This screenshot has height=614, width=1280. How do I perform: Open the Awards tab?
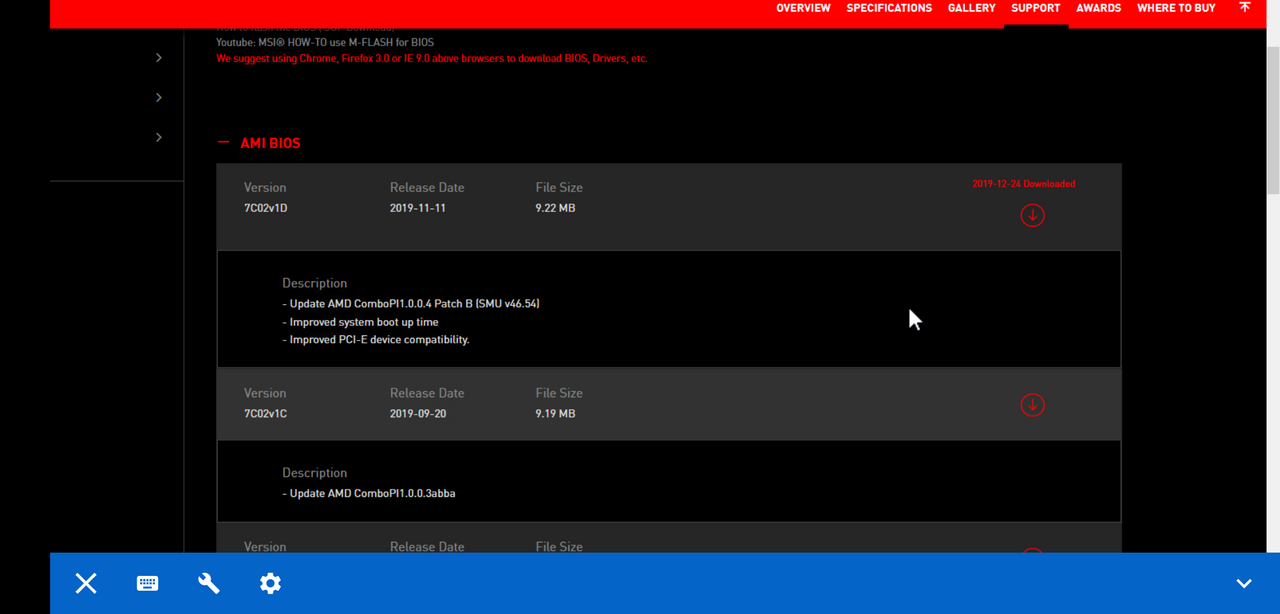coord(1098,8)
